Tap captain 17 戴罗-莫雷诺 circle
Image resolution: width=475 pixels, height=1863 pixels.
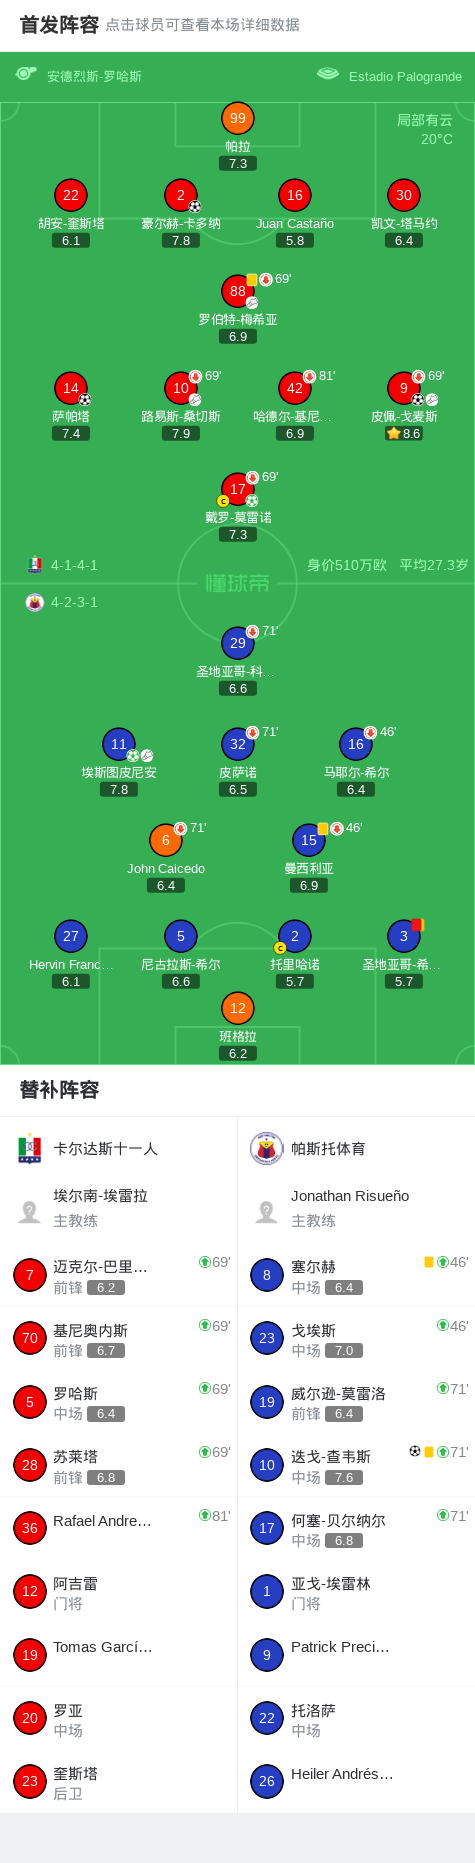click(x=238, y=489)
